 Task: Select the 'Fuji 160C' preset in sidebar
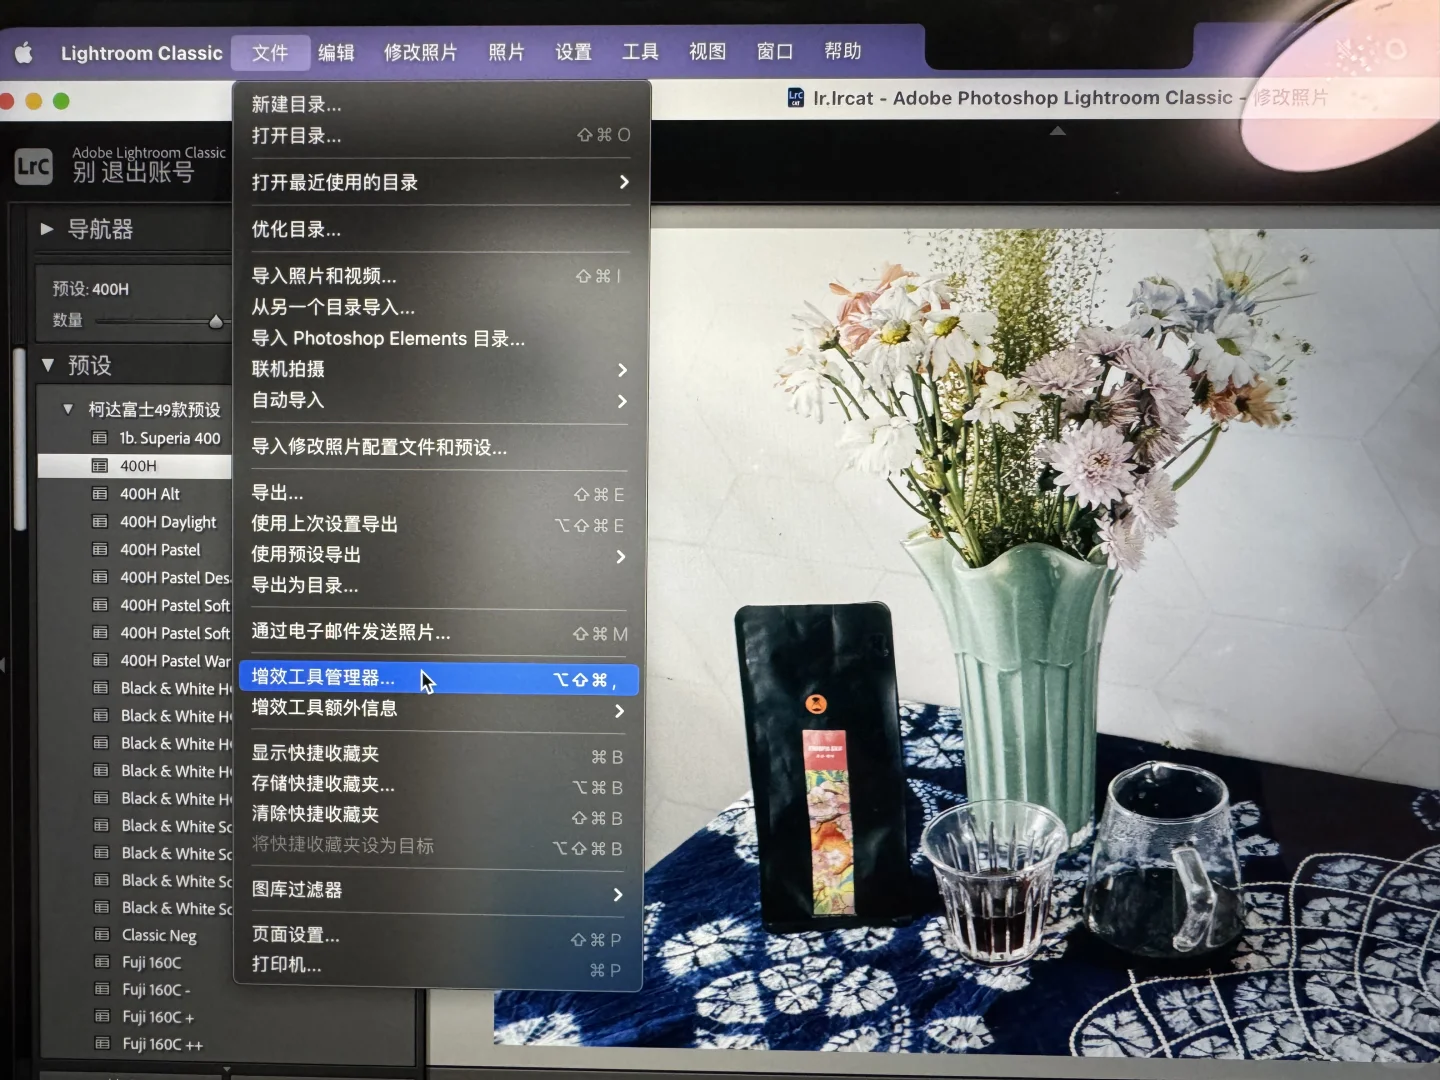point(152,962)
